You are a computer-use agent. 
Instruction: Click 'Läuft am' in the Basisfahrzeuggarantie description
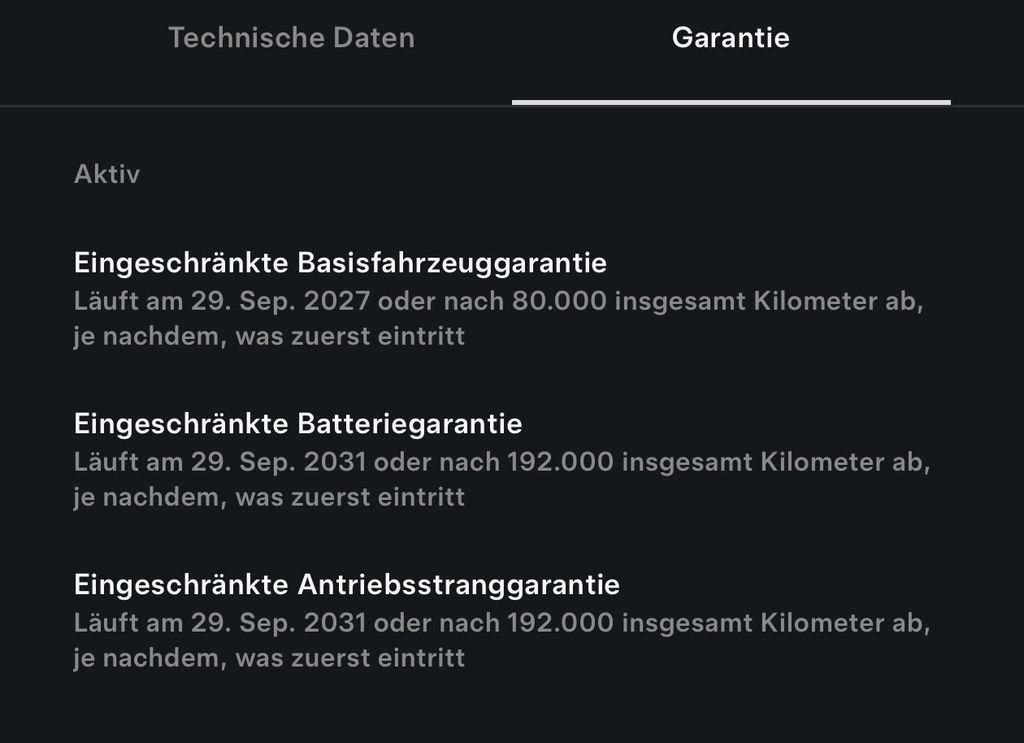pyautogui.click(x=128, y=301)
